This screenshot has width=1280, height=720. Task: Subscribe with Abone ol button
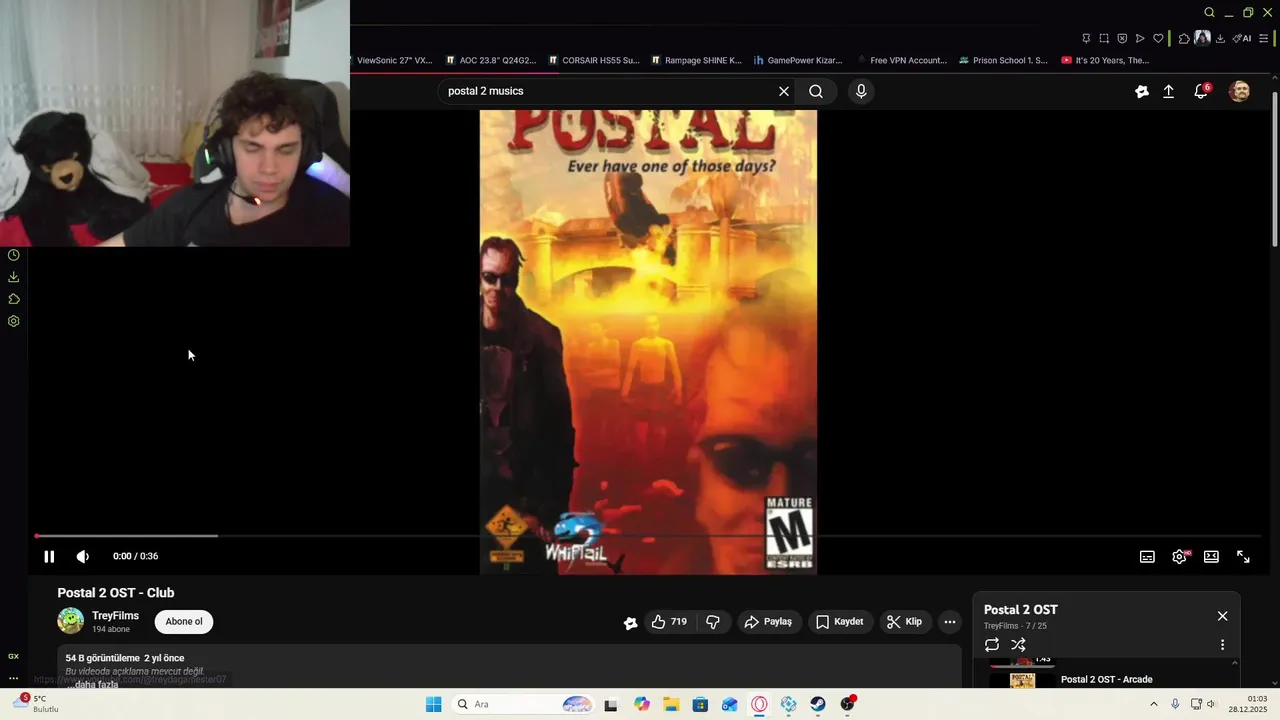[x=184, y=622]
